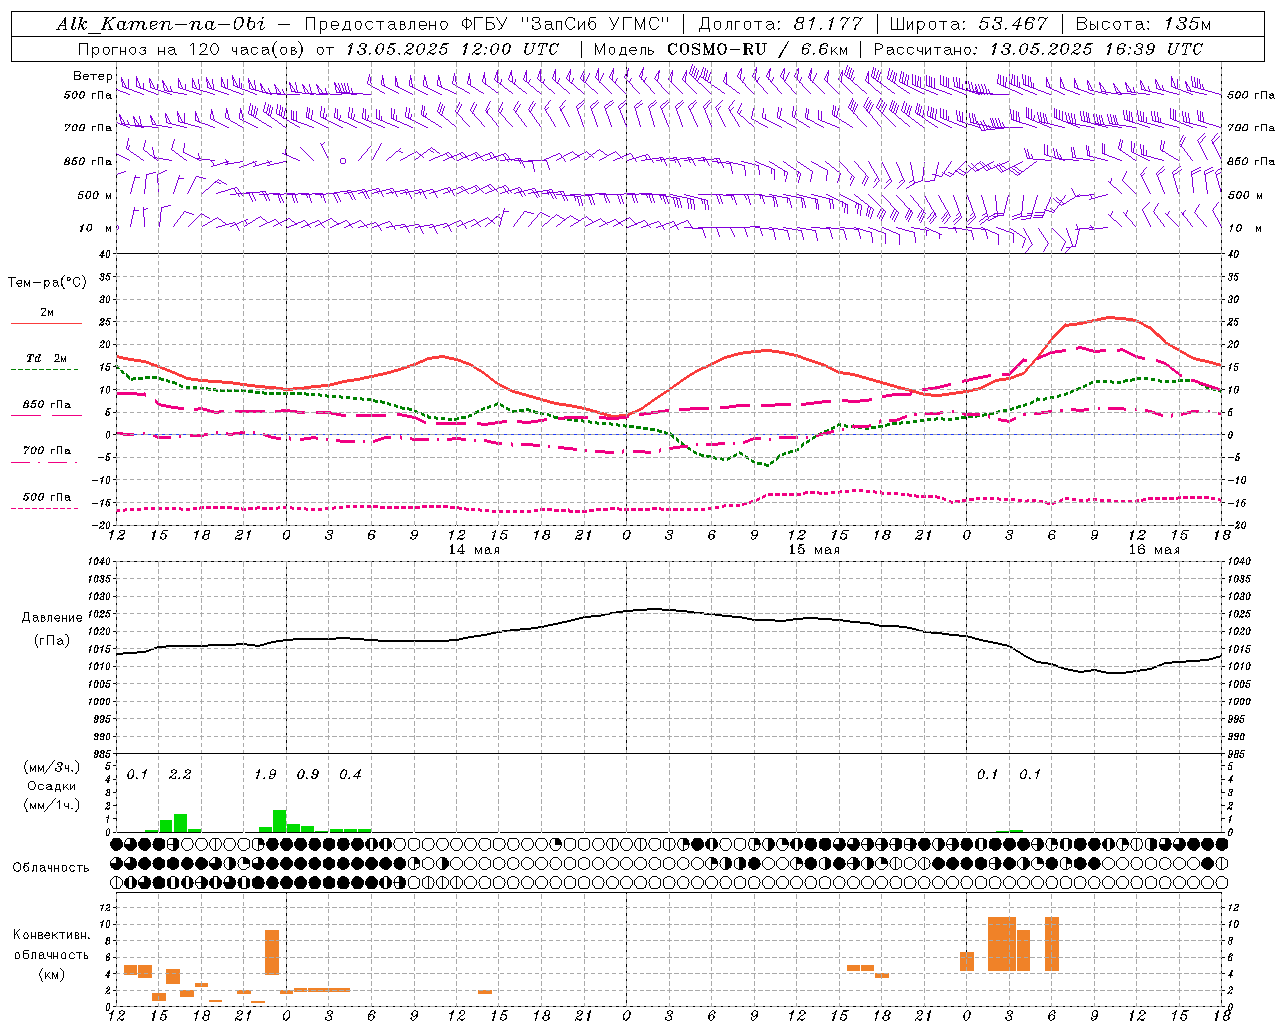
Task: Click the 1.9 precipitation amount
Action: (265, 775)
